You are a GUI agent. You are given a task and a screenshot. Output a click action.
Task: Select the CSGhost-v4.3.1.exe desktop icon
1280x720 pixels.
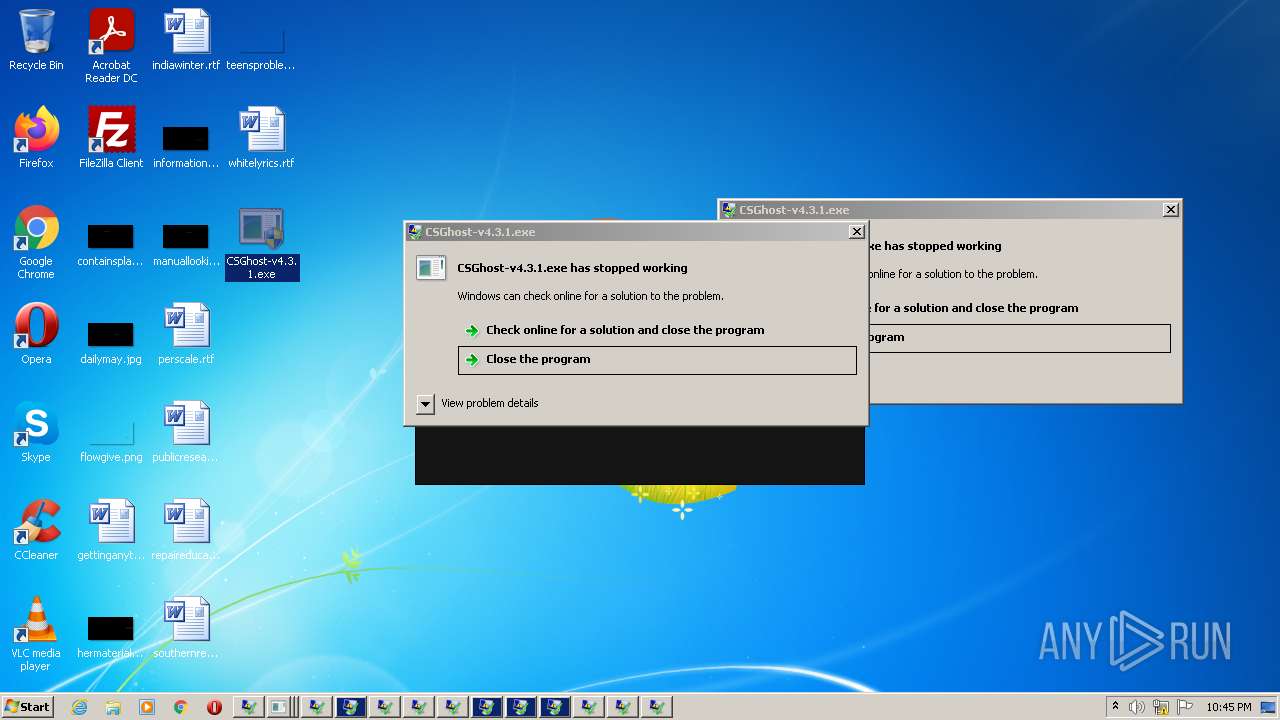[261, 243]
